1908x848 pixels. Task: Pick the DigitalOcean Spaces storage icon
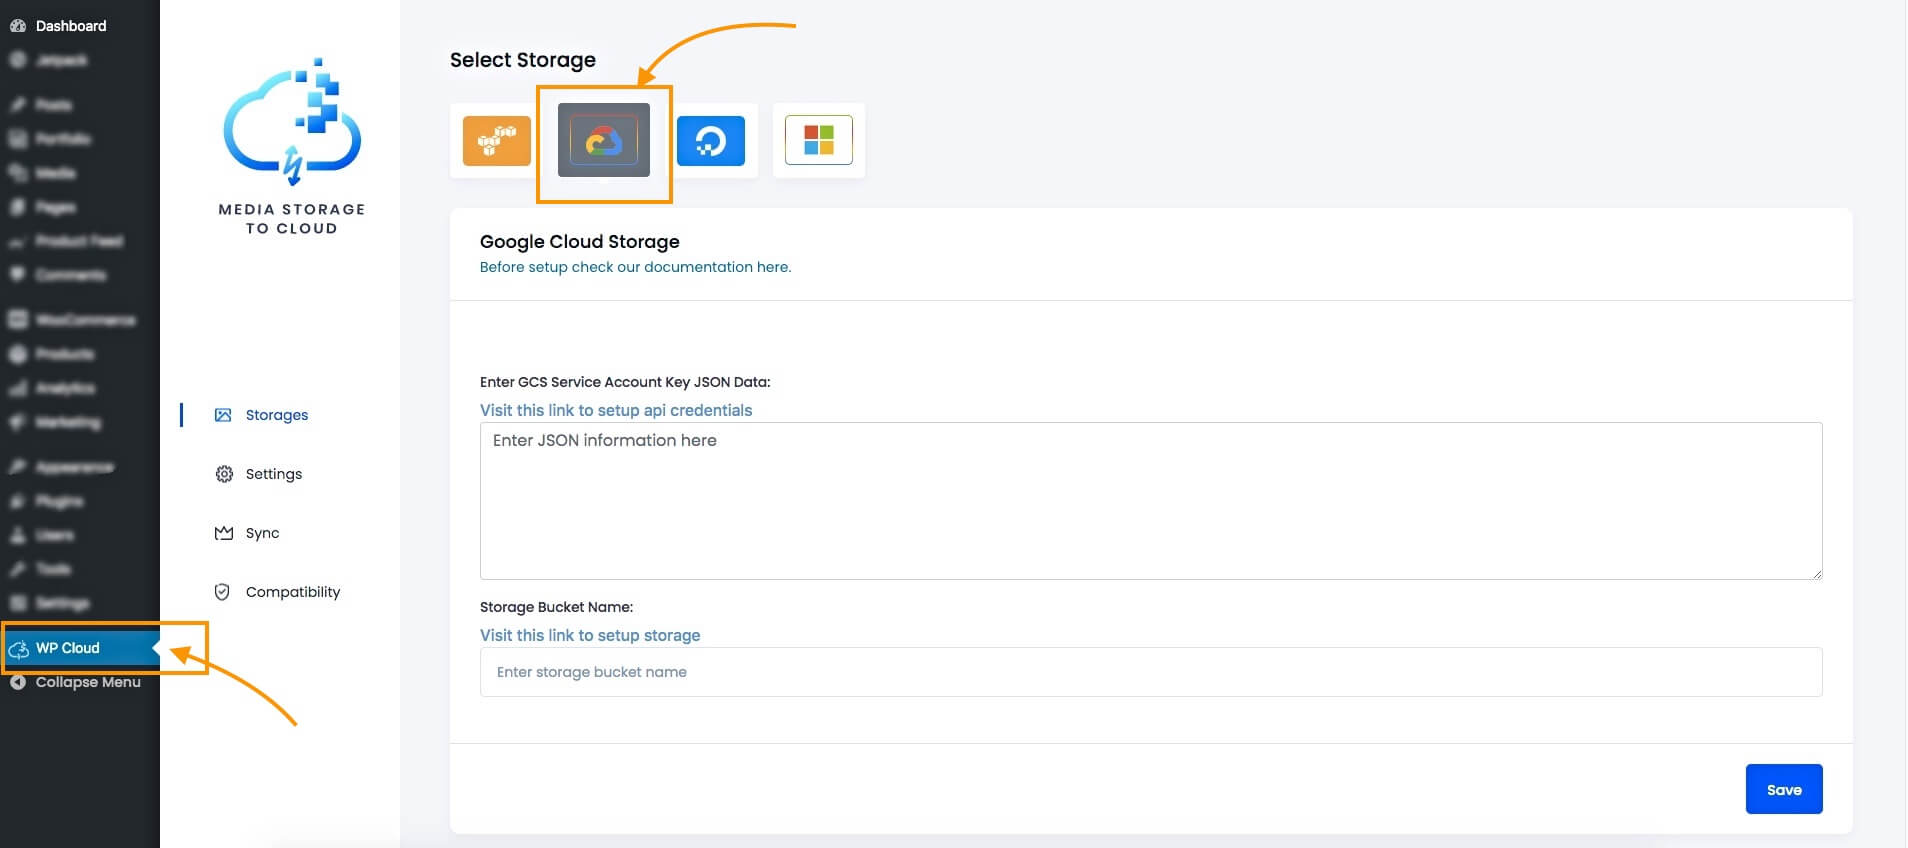click(711, 141)
